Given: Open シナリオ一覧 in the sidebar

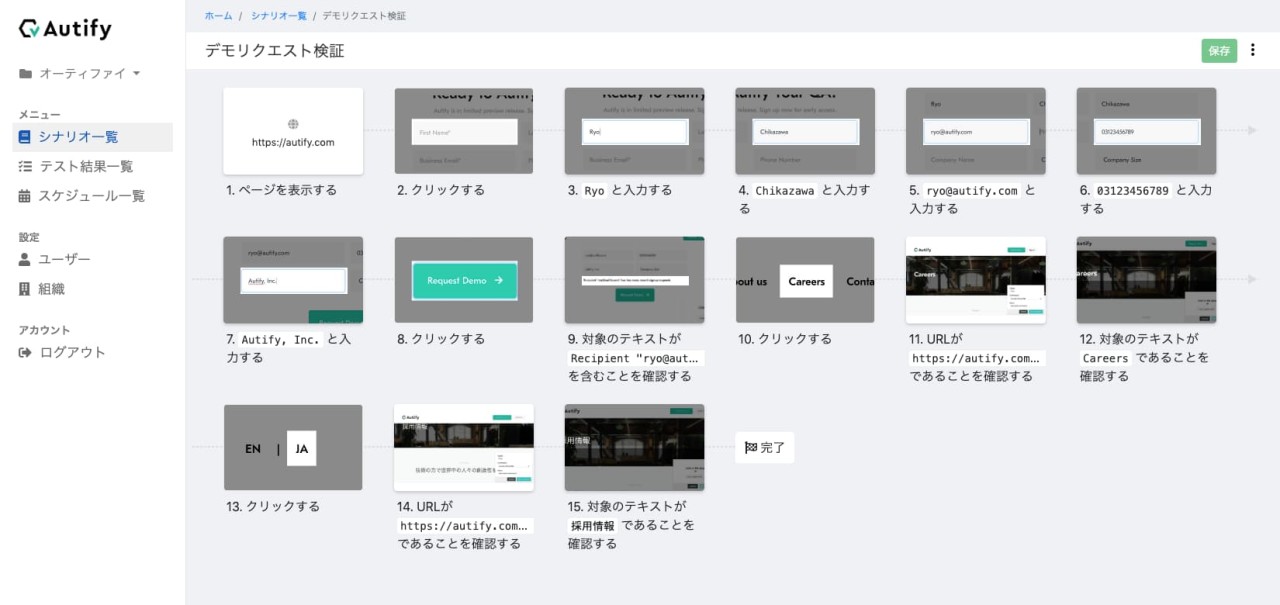Looking at the screenshot, I should pos(92,137).
